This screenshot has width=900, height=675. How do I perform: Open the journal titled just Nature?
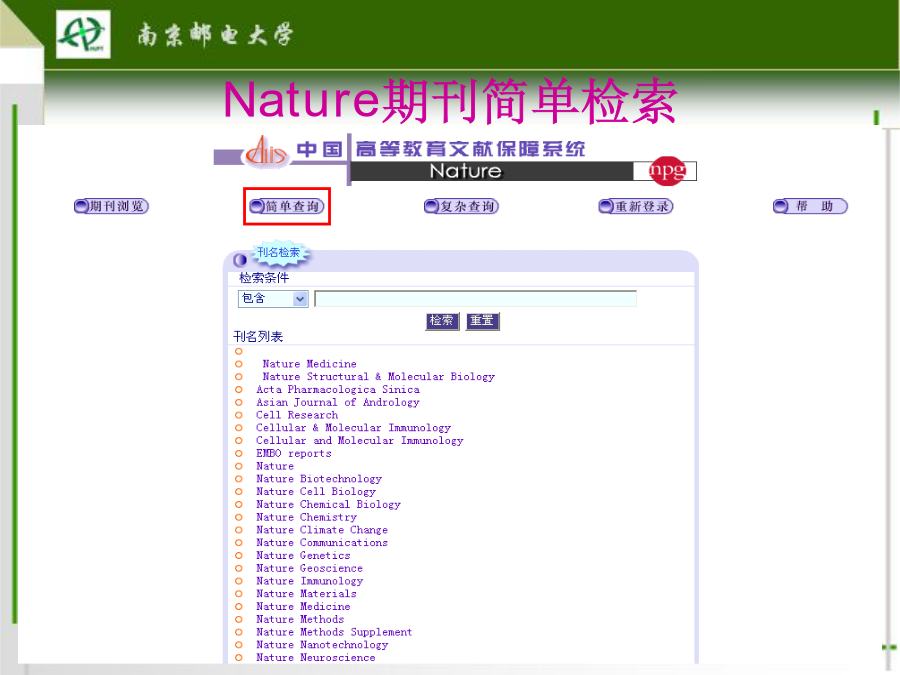tap(275, 466)
